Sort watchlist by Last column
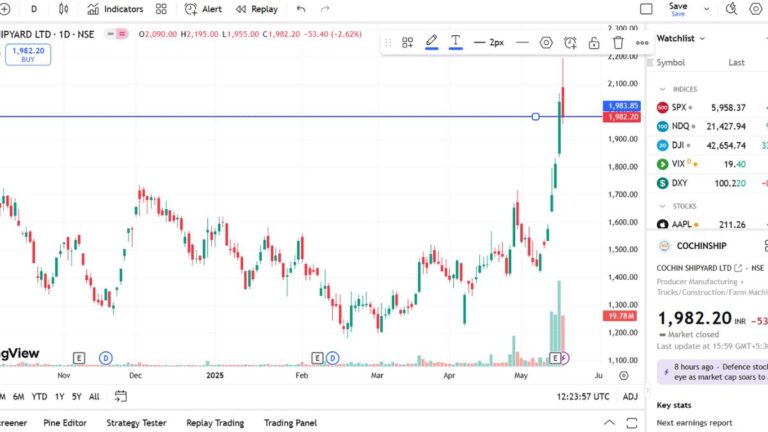This screenshot has width=768, height=432. (x=736, y=62)
